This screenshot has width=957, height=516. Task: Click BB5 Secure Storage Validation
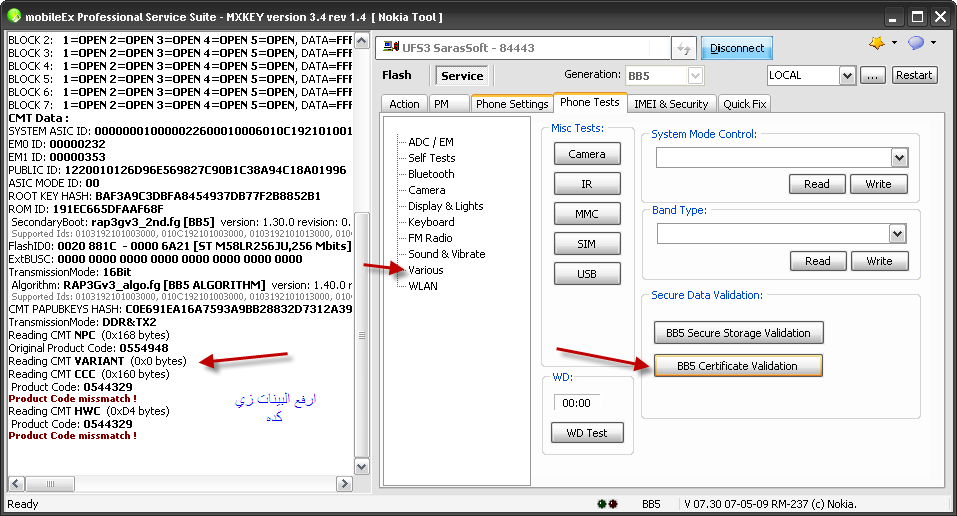point(739,333)
